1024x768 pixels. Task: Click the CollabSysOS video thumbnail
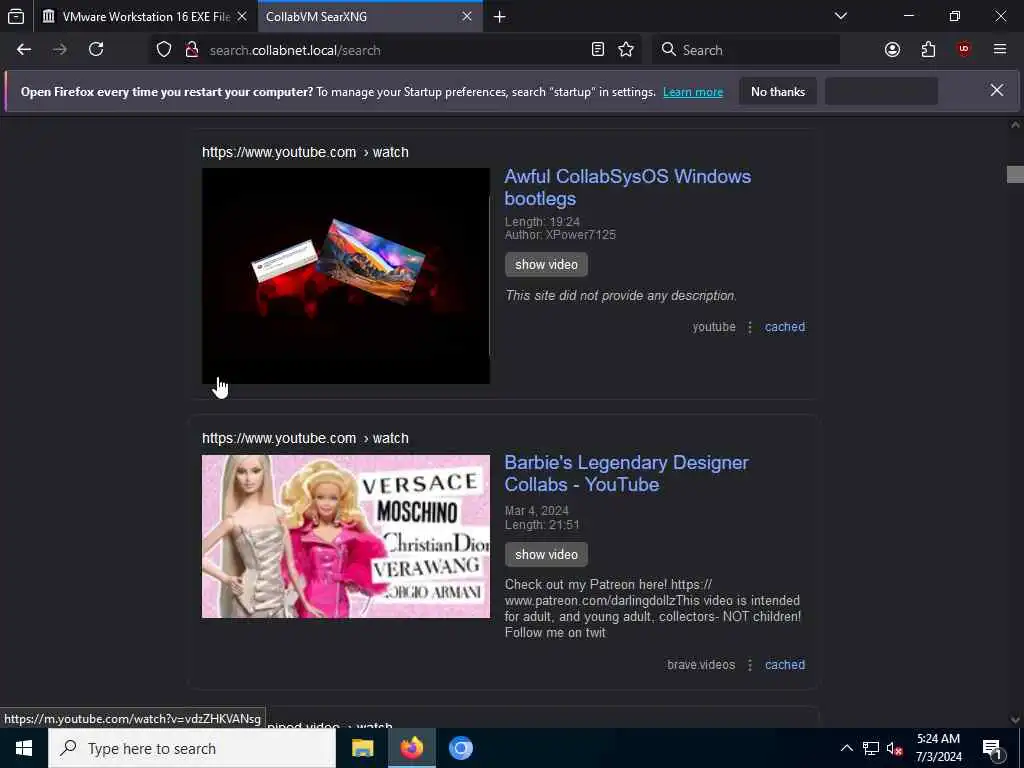(345, 276)
